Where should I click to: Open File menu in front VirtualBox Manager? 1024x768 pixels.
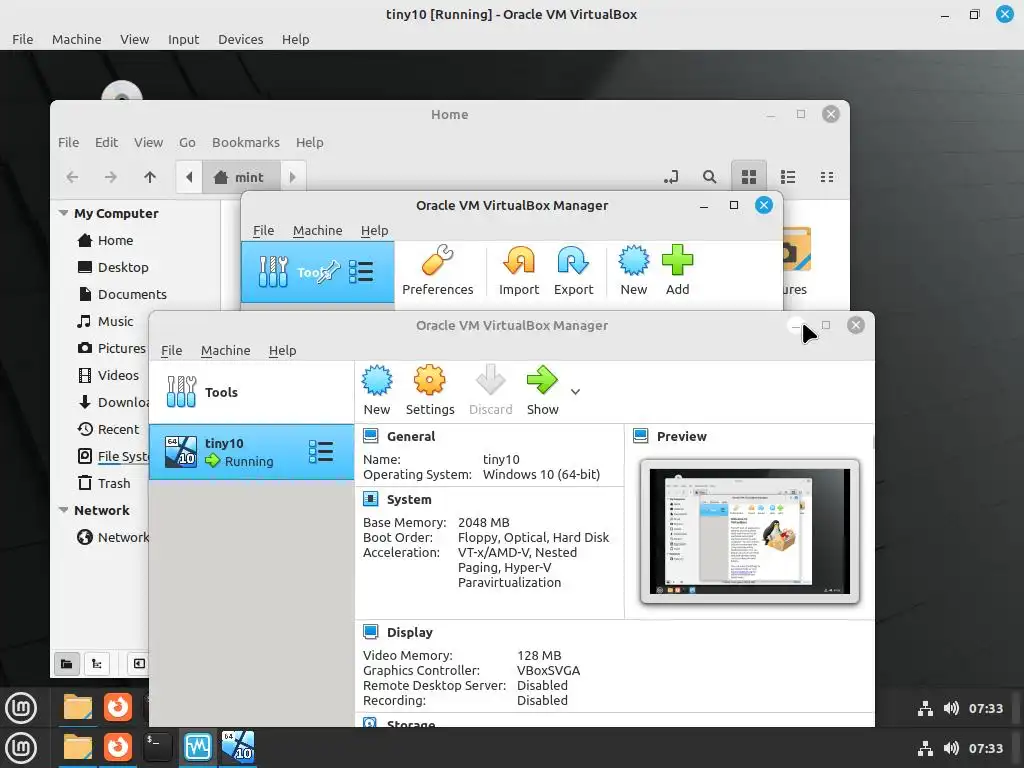tap(172, 351)
